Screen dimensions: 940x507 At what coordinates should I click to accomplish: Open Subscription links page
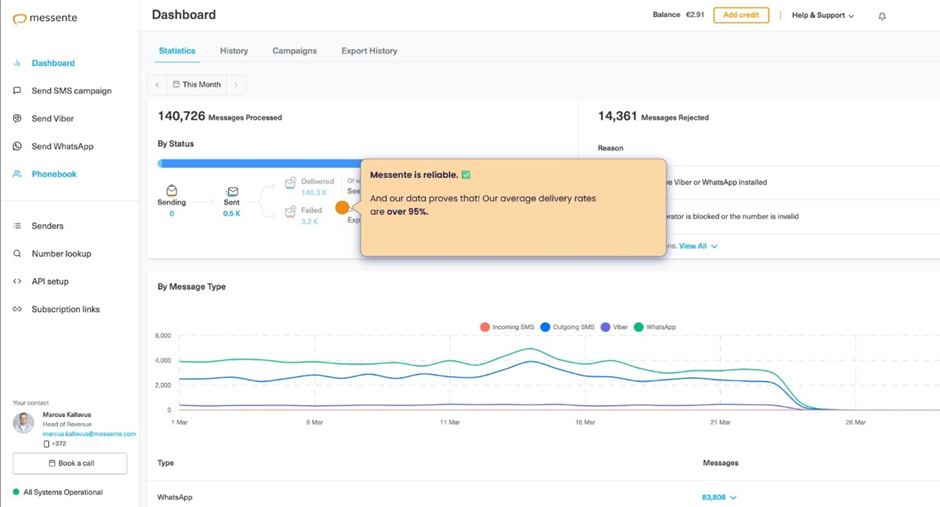(65, 309)
